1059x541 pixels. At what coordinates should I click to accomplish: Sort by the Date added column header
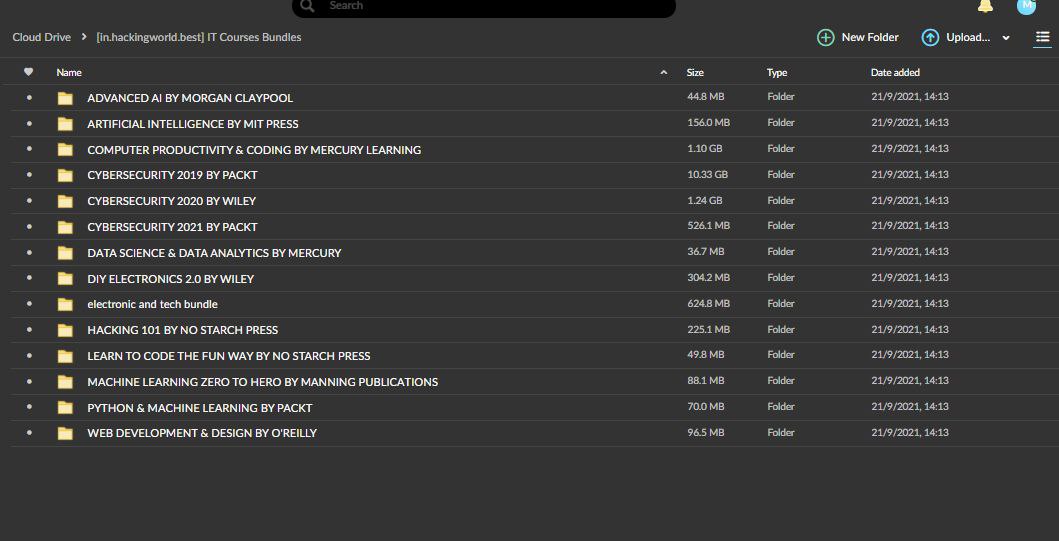click(x=895, y=72)
